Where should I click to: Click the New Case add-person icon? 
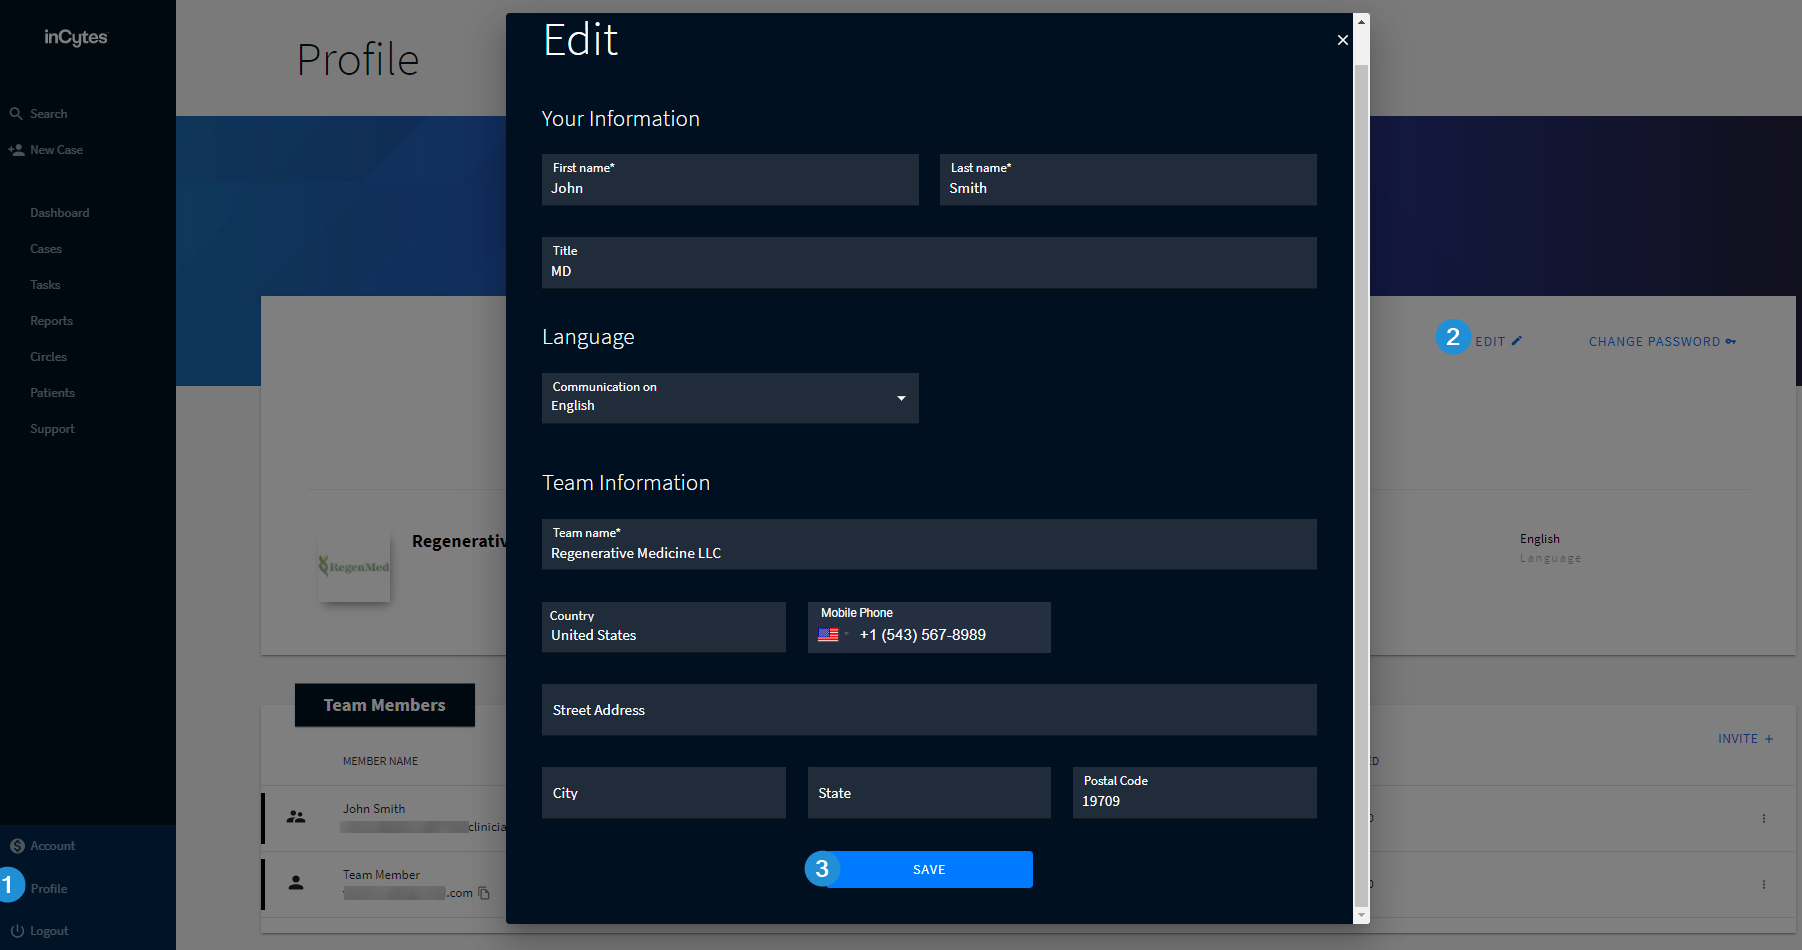click(x=16, y=150)
